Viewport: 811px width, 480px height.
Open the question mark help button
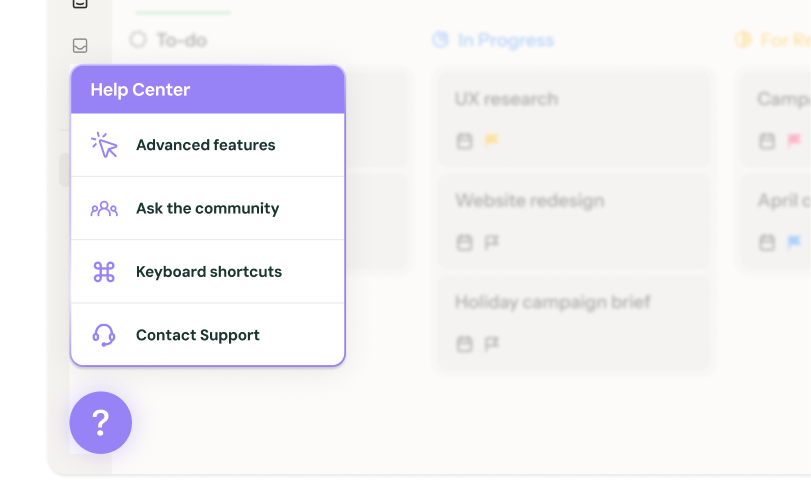tap(100, 423)
